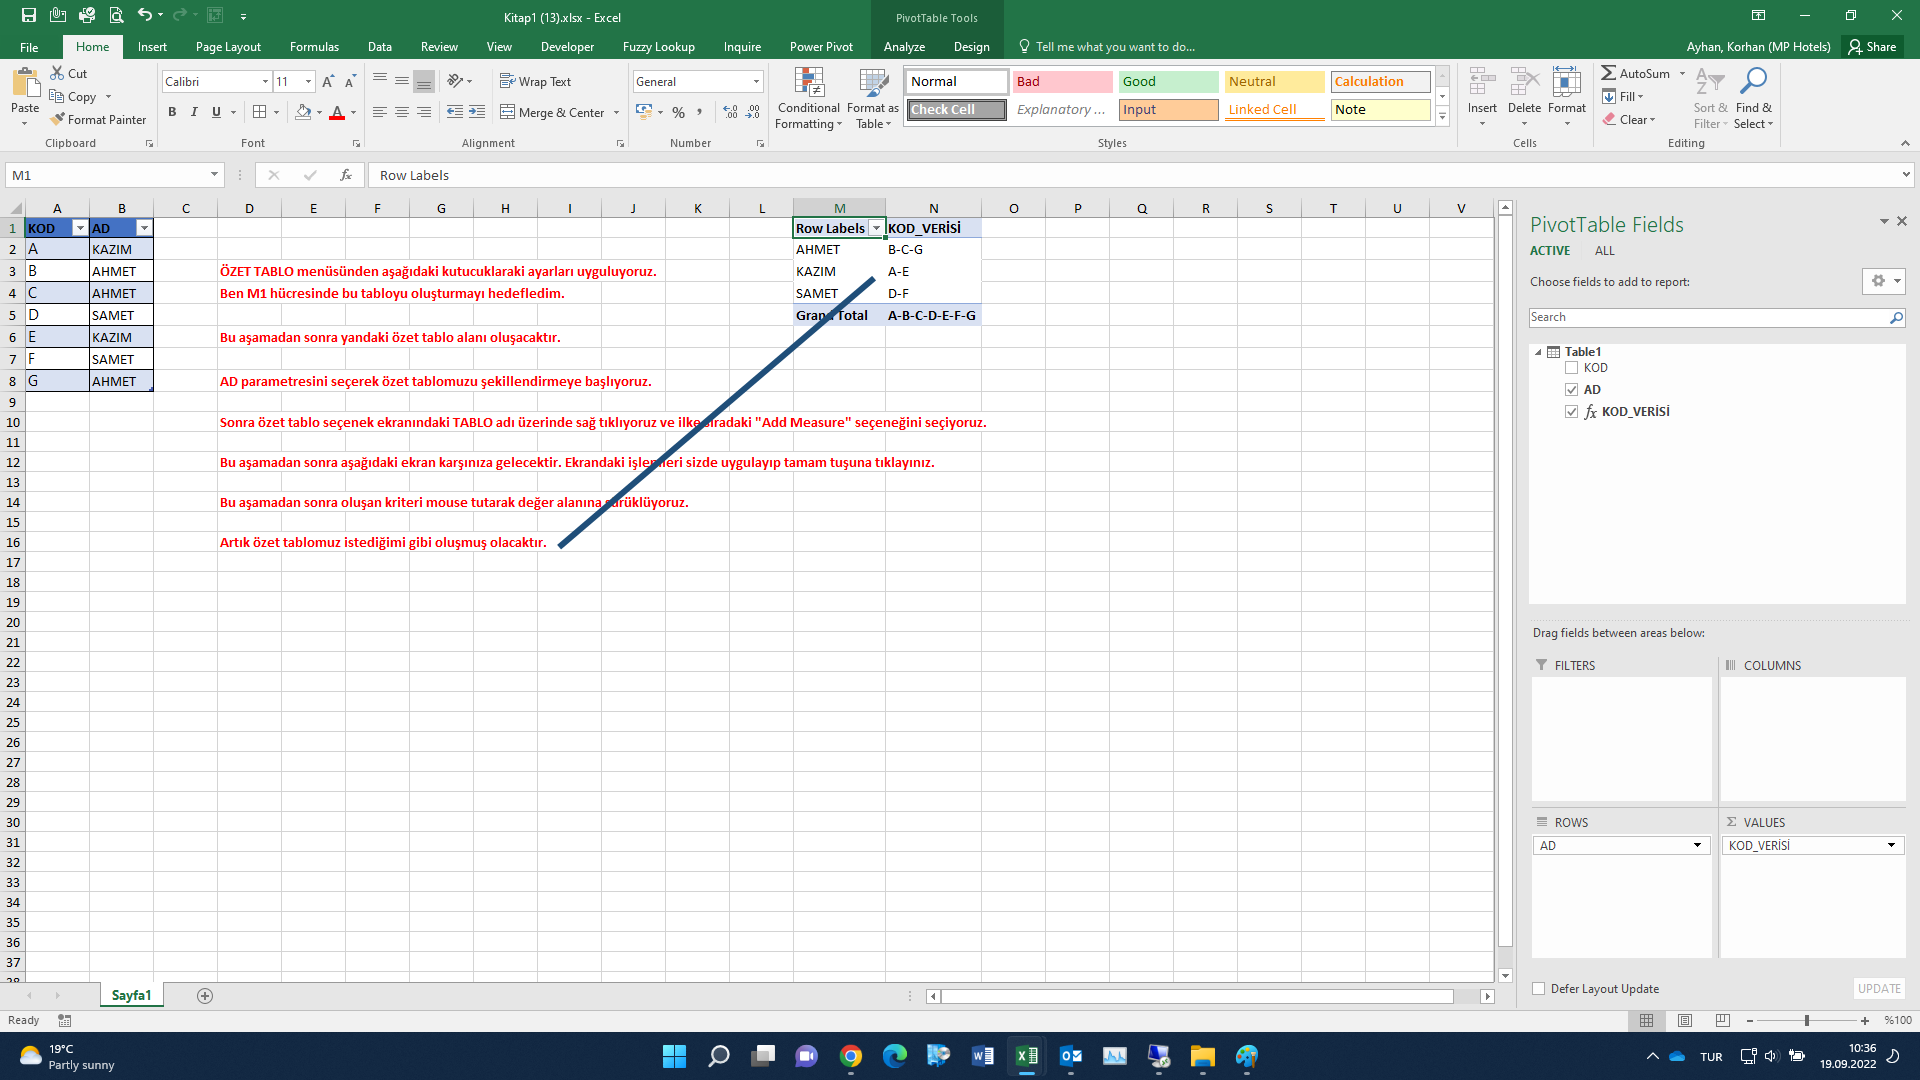
Task: Click the Delete cells icon
Action: (x=1524, y=82)
